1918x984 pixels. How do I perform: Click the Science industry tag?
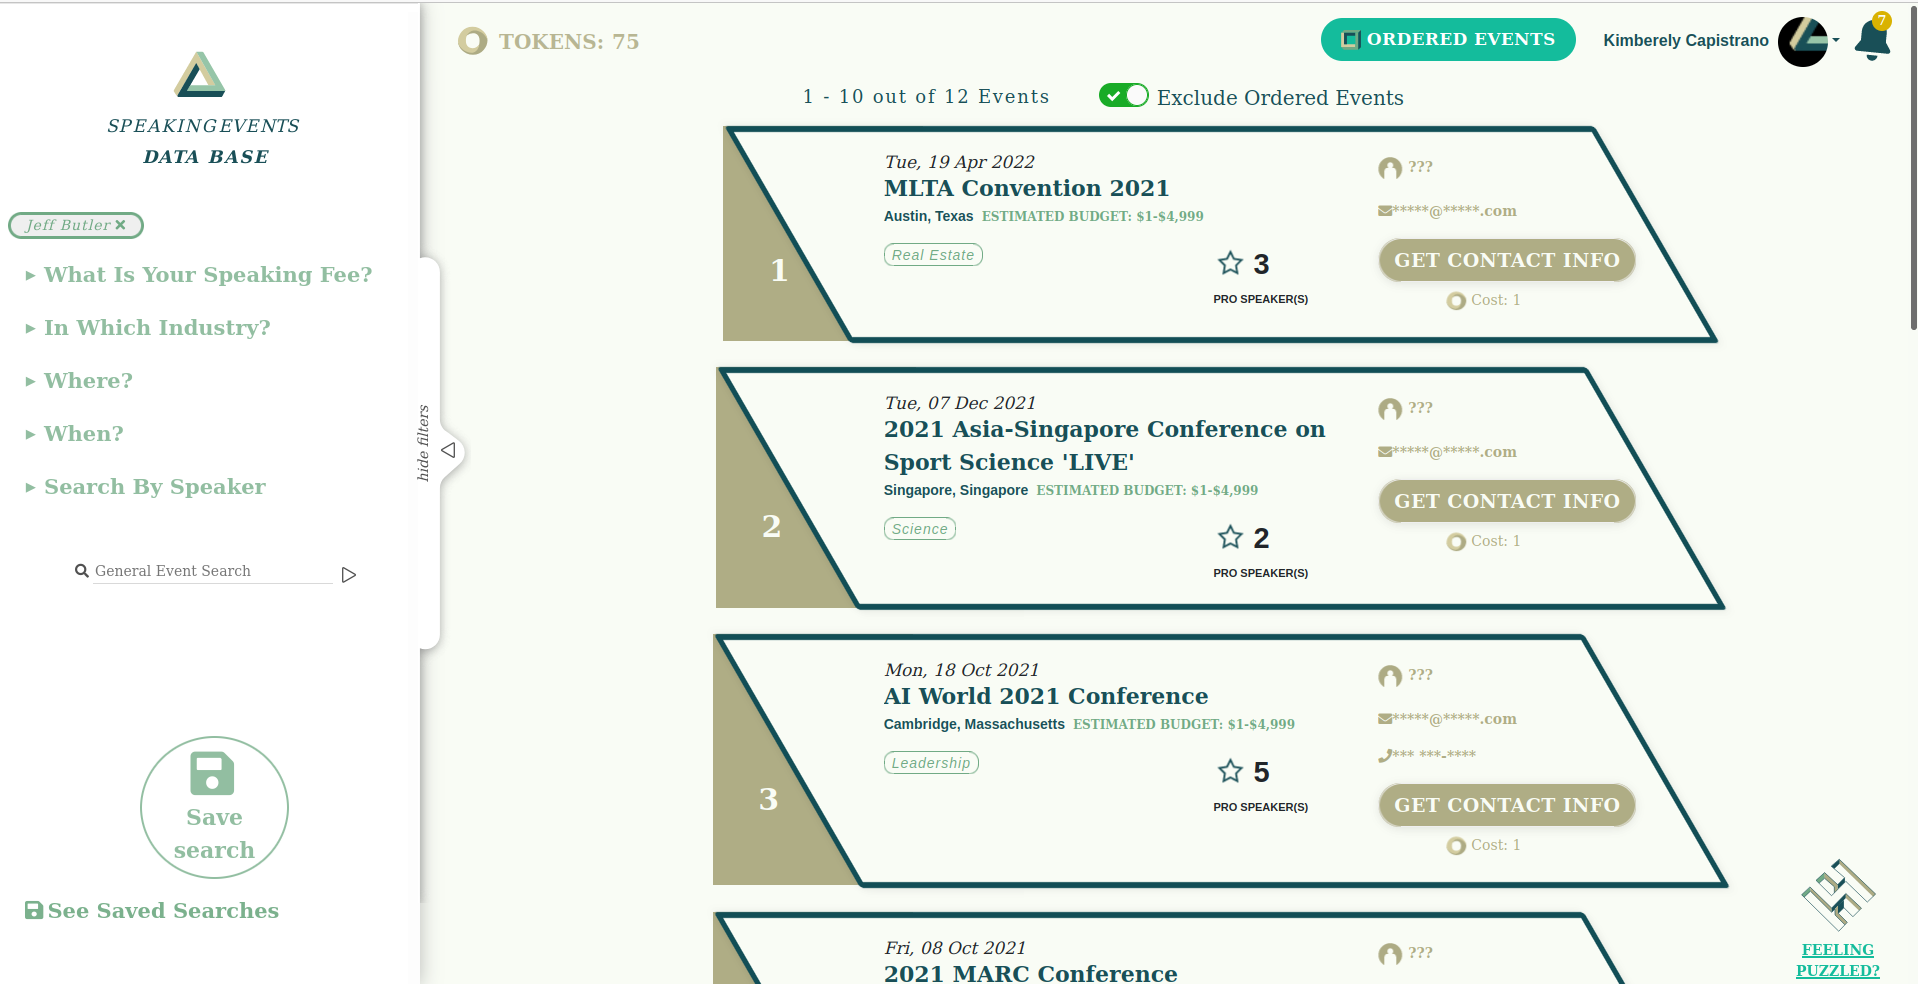(x=920, y=529)
